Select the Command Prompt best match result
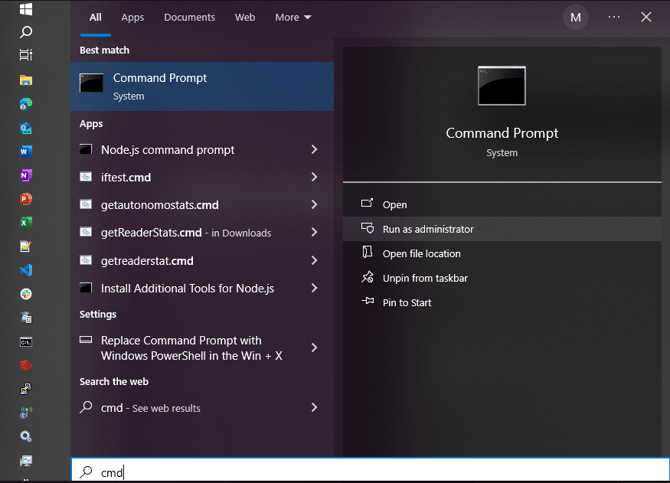 point(202,86)
